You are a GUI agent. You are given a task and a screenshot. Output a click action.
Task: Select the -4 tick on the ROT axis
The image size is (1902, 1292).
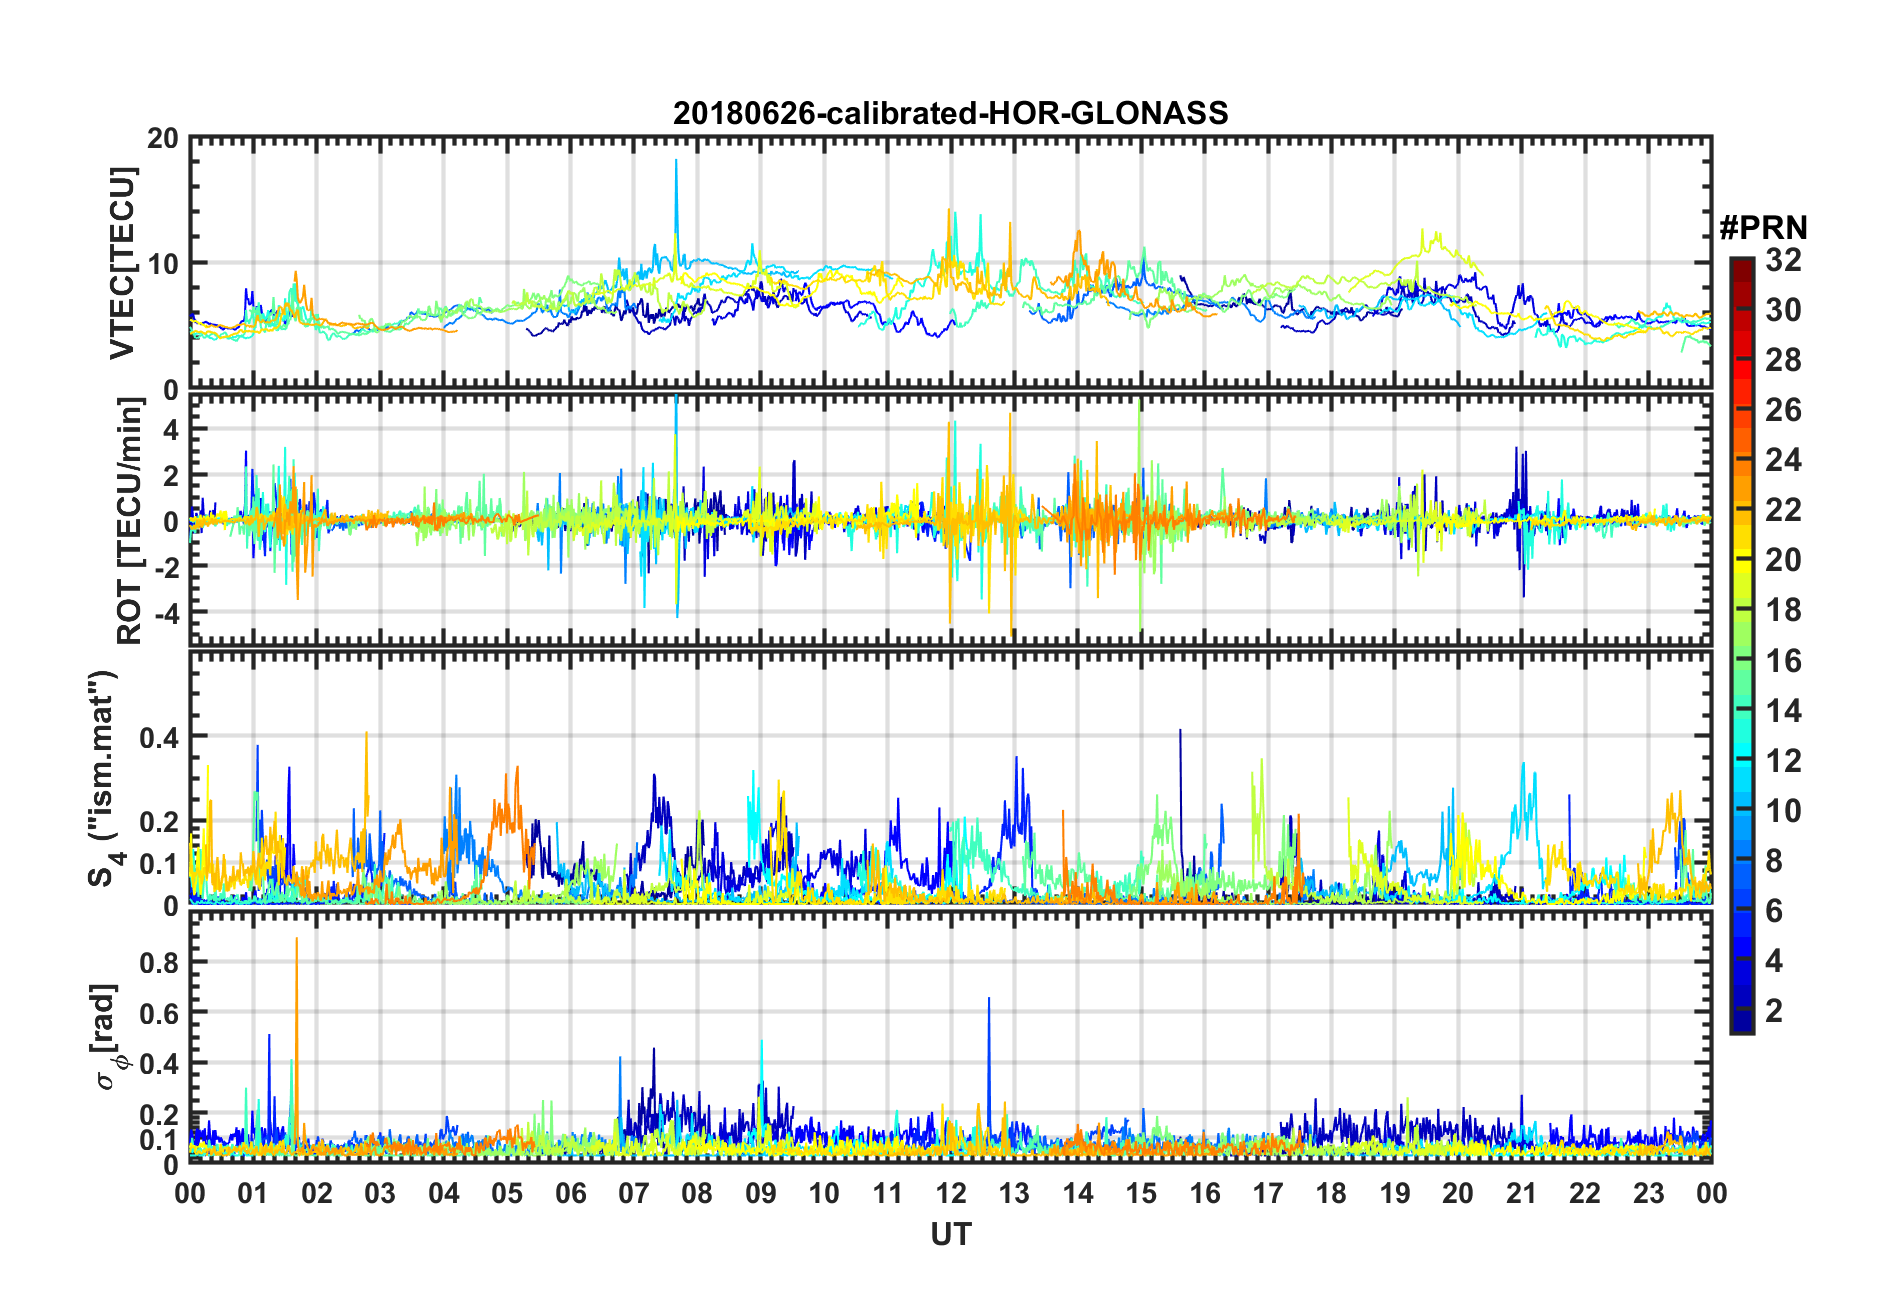pos(166,611)
